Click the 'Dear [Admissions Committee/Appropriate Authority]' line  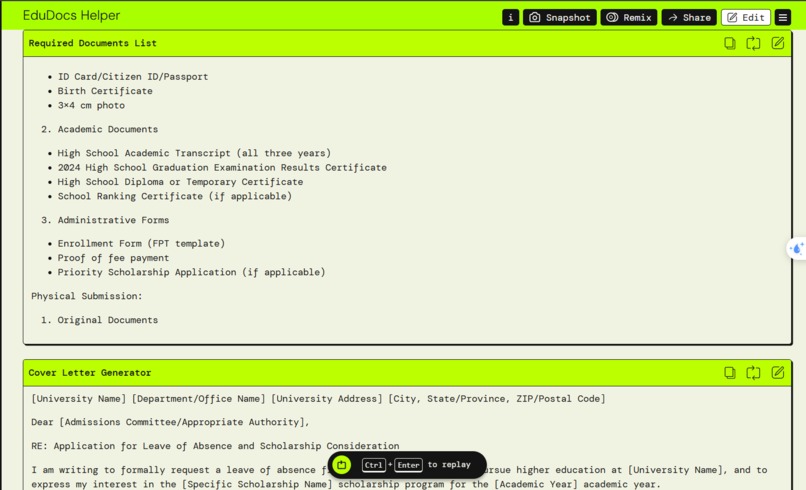170,422
